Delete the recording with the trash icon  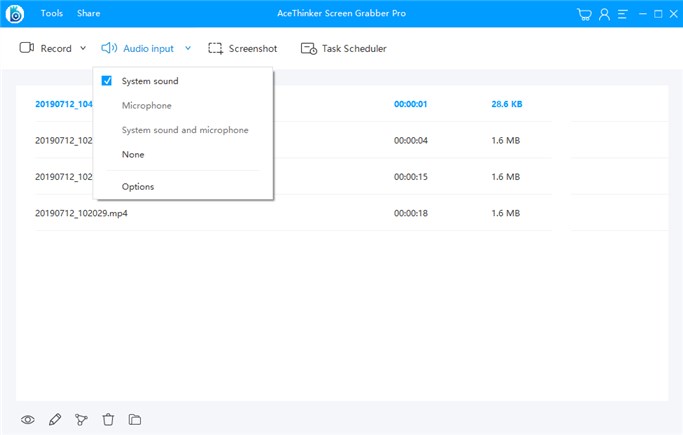click(x=108, y=420)
